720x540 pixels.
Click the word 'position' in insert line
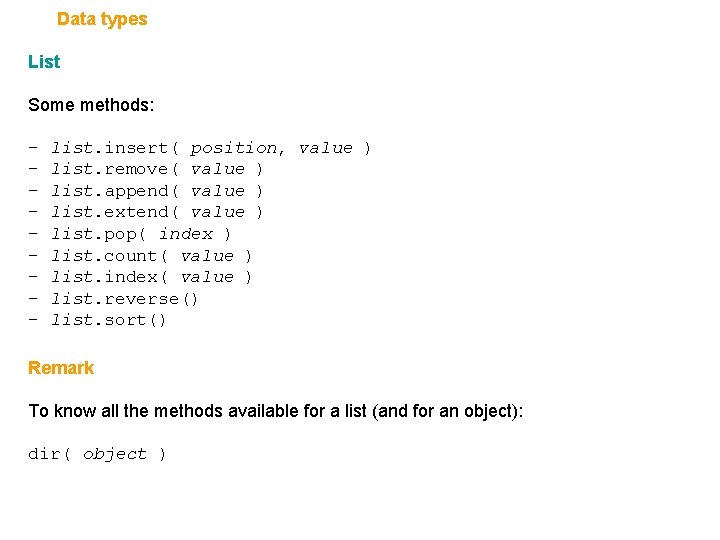pyautogui.click(x=234, y=148)
